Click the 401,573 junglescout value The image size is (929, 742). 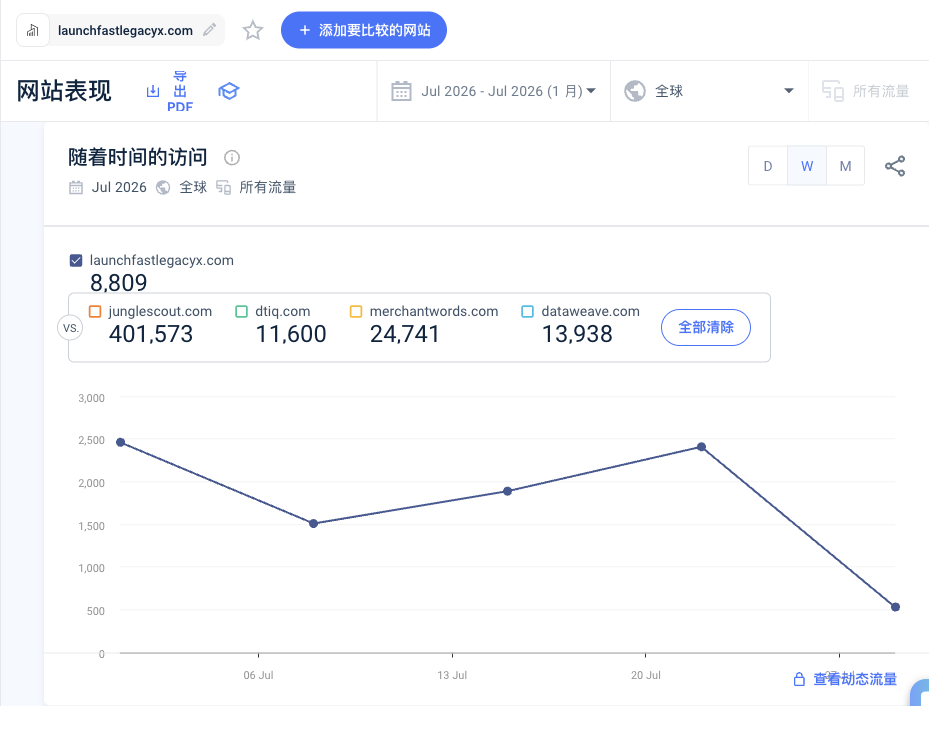[151, 334]
